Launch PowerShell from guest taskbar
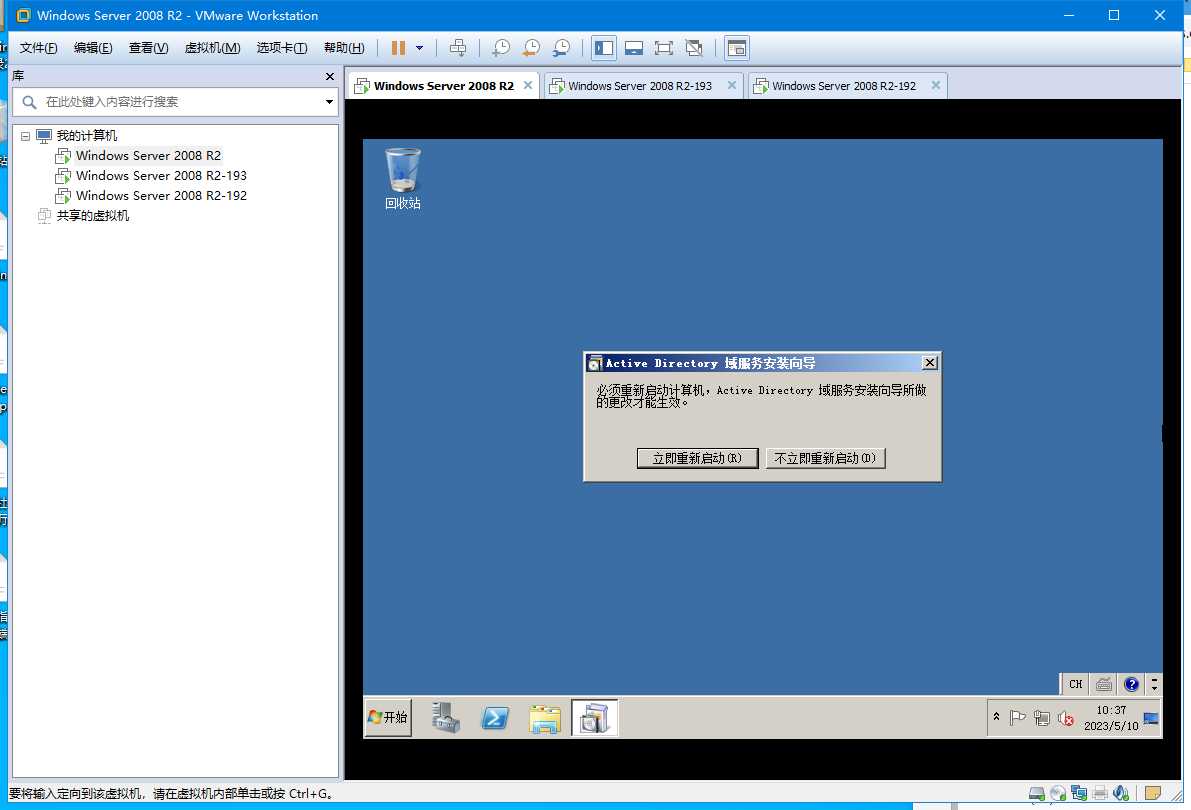Screen dimensions: 1191x810 tap(495, 717)
